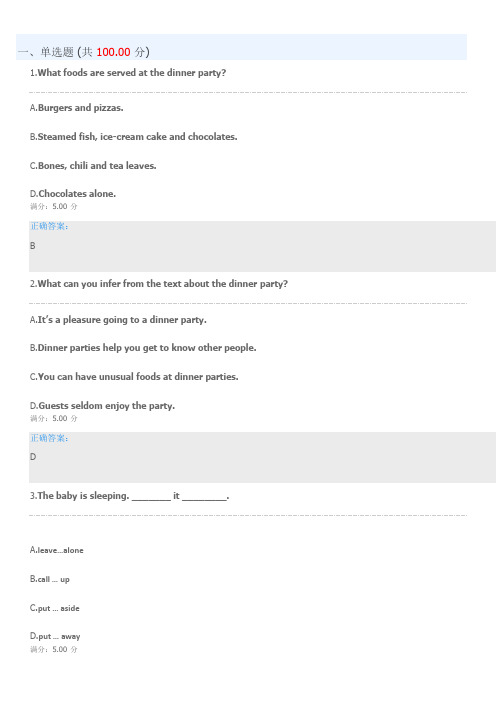Click the answer D box under question 2

[262, 458]
